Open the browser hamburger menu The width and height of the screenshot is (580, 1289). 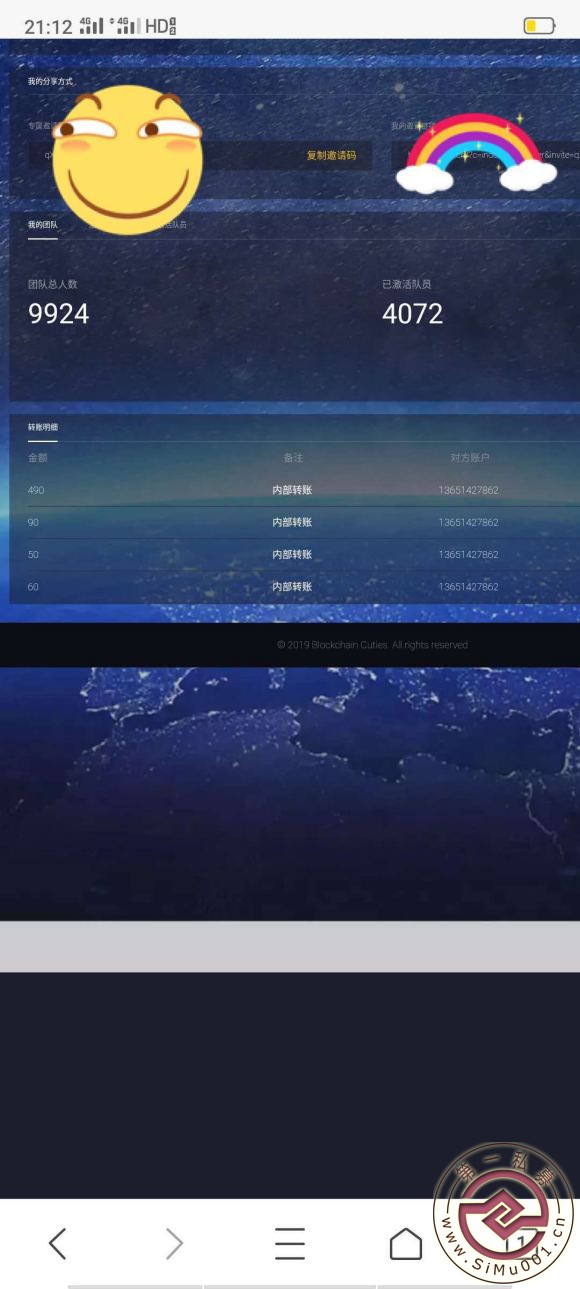(290, 1243)
